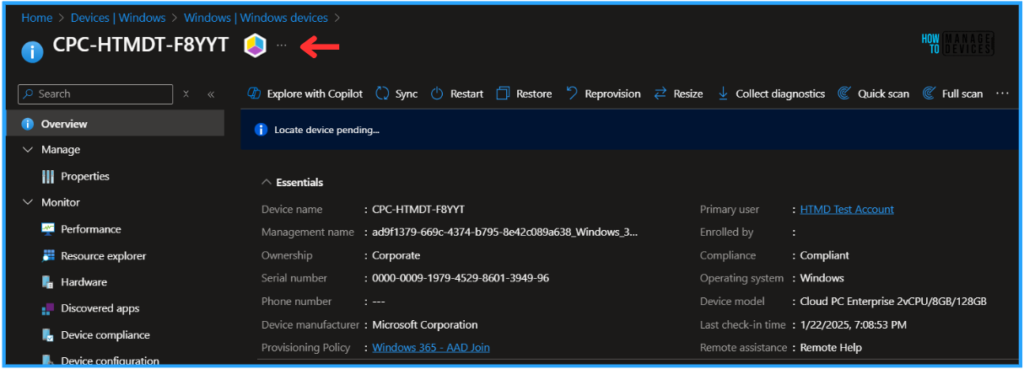Click the Restart toolbar button label
This screenshot has width=1024, height=369.
[x=467, y=94]
